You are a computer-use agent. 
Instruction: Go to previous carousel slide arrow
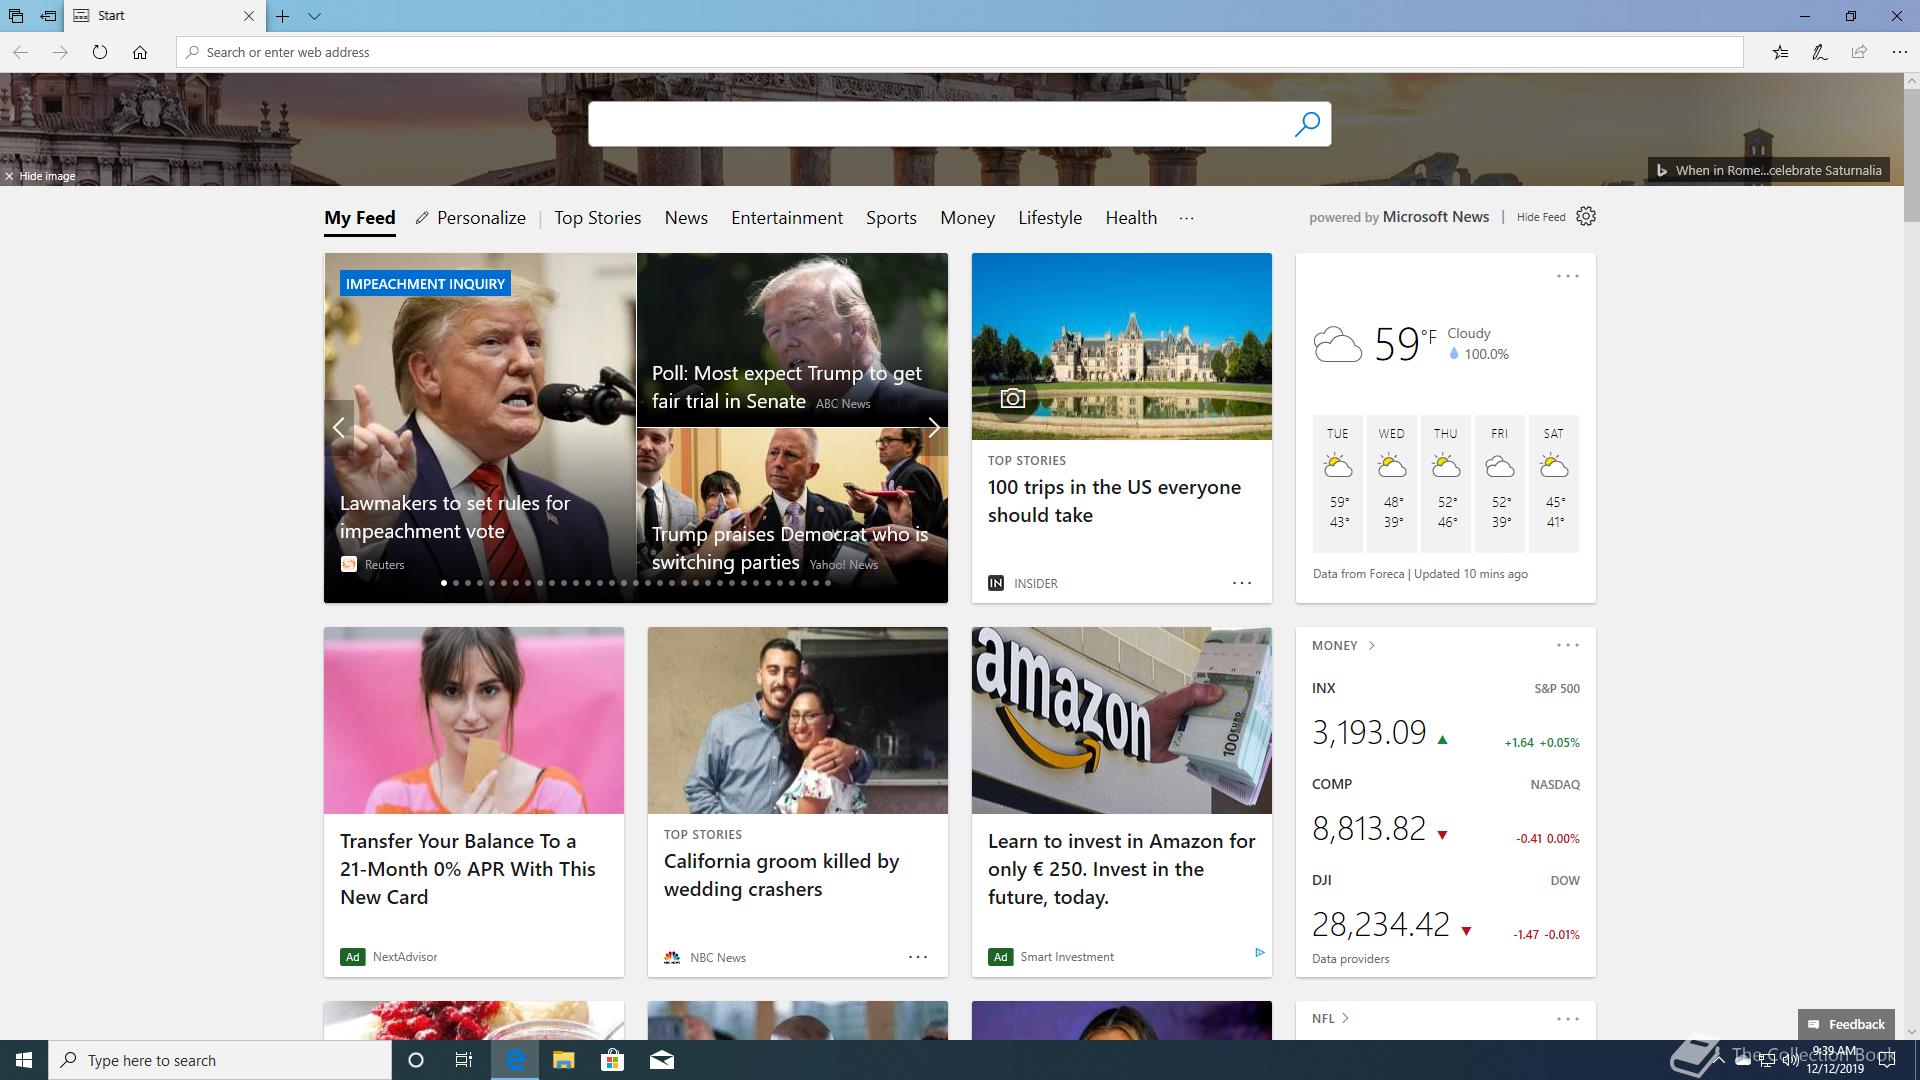click(339, 428)
